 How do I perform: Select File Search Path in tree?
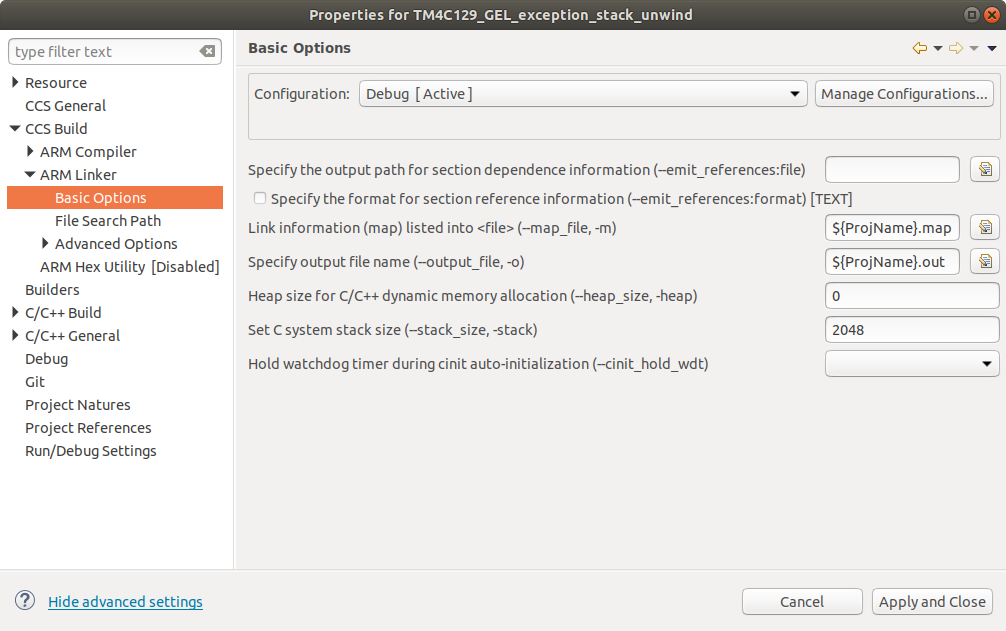(108, 221)
